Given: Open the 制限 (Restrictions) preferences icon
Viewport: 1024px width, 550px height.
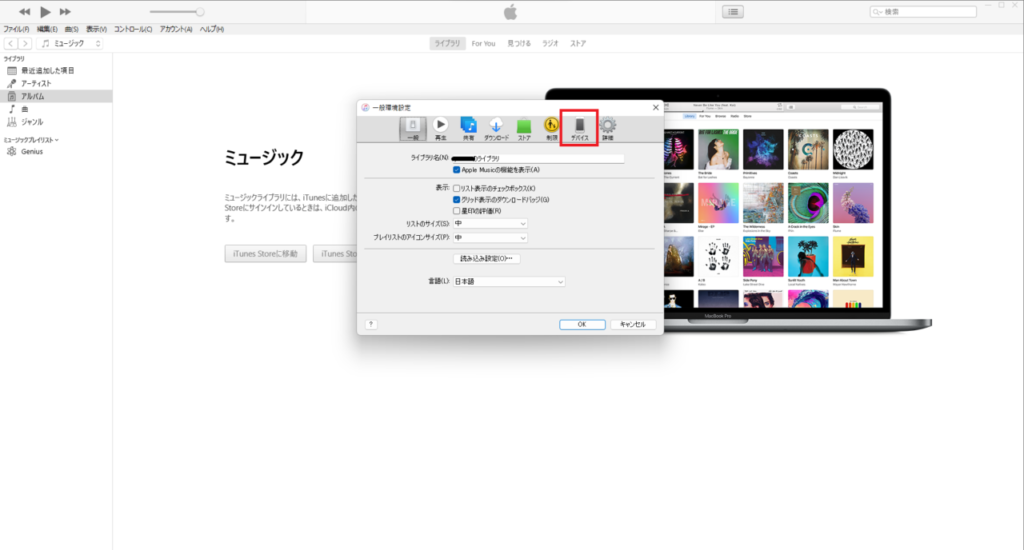Looking at the screenshot, I should [x=552, y=129].
